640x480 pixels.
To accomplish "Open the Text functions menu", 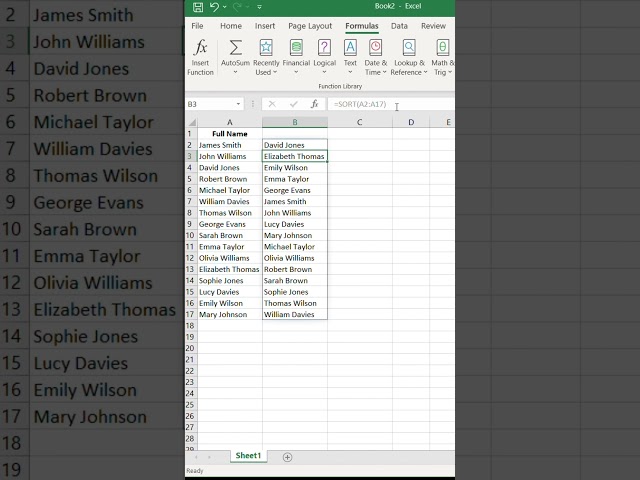I will (x=350, y=57).
